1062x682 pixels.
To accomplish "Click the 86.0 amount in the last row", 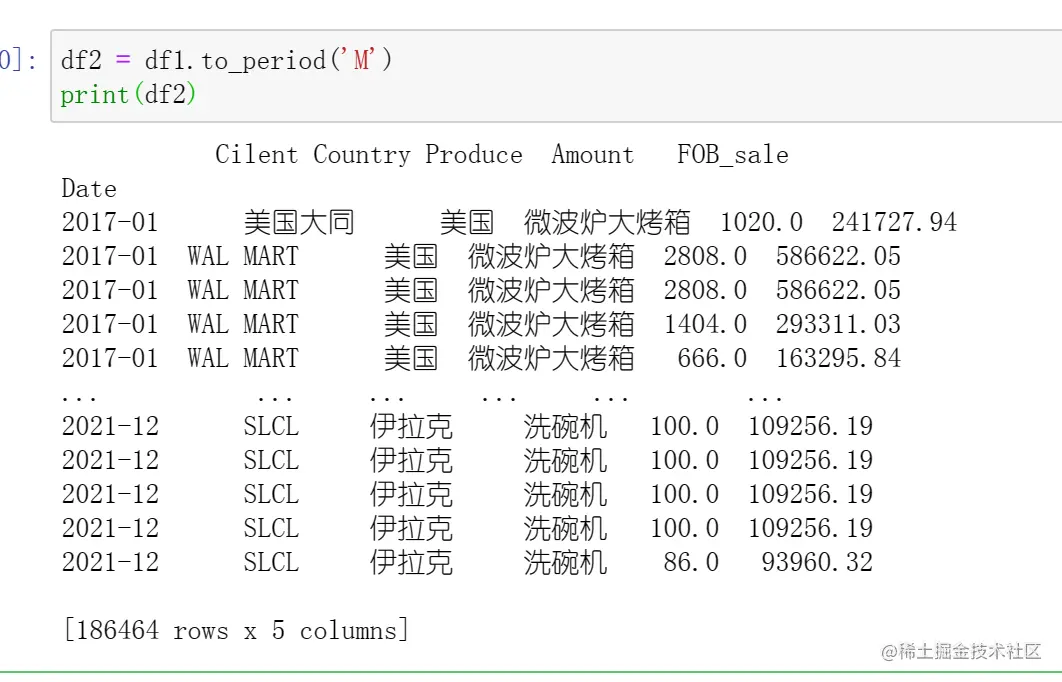I will click(x=690, y=562).
